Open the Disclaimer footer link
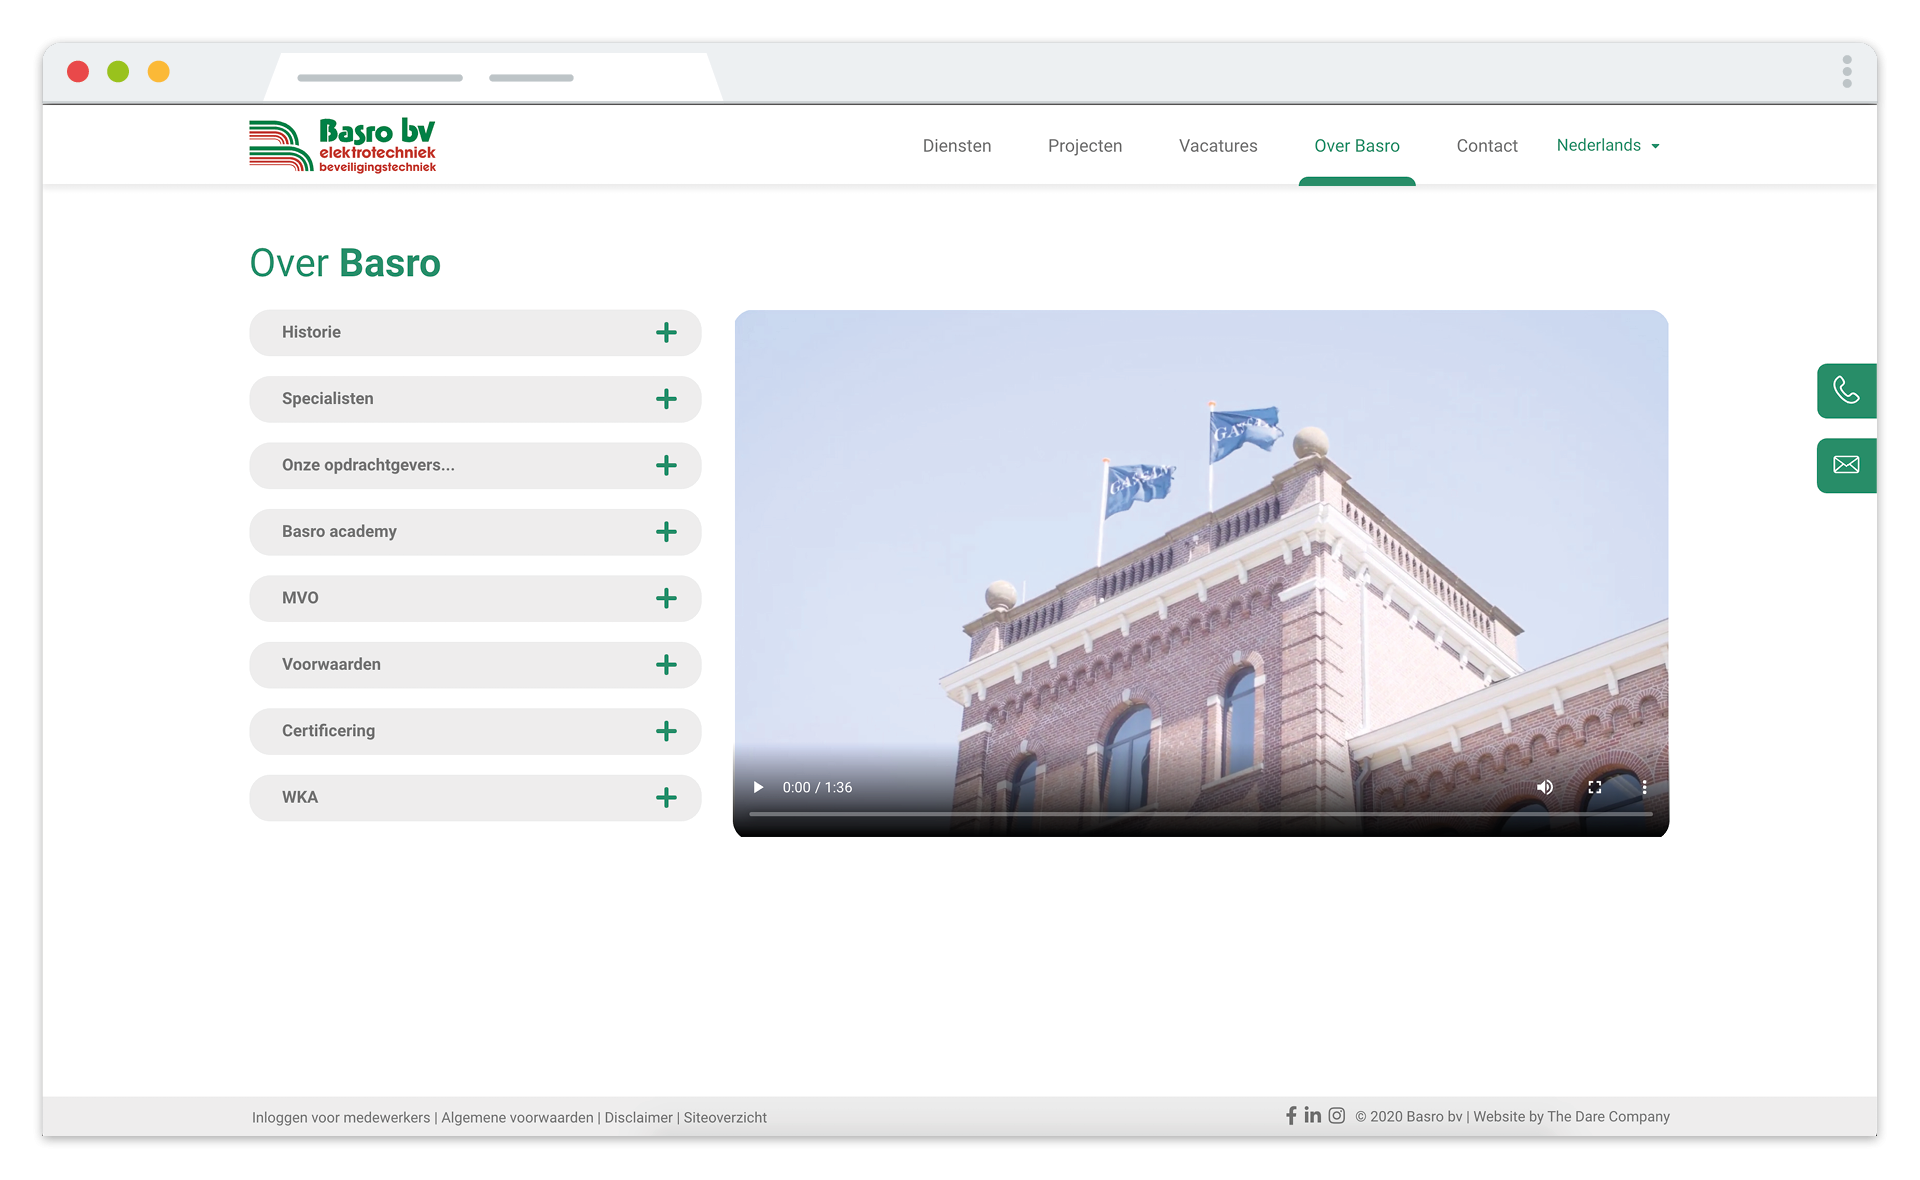The image size is (1920, 1180). [638, 1117]
